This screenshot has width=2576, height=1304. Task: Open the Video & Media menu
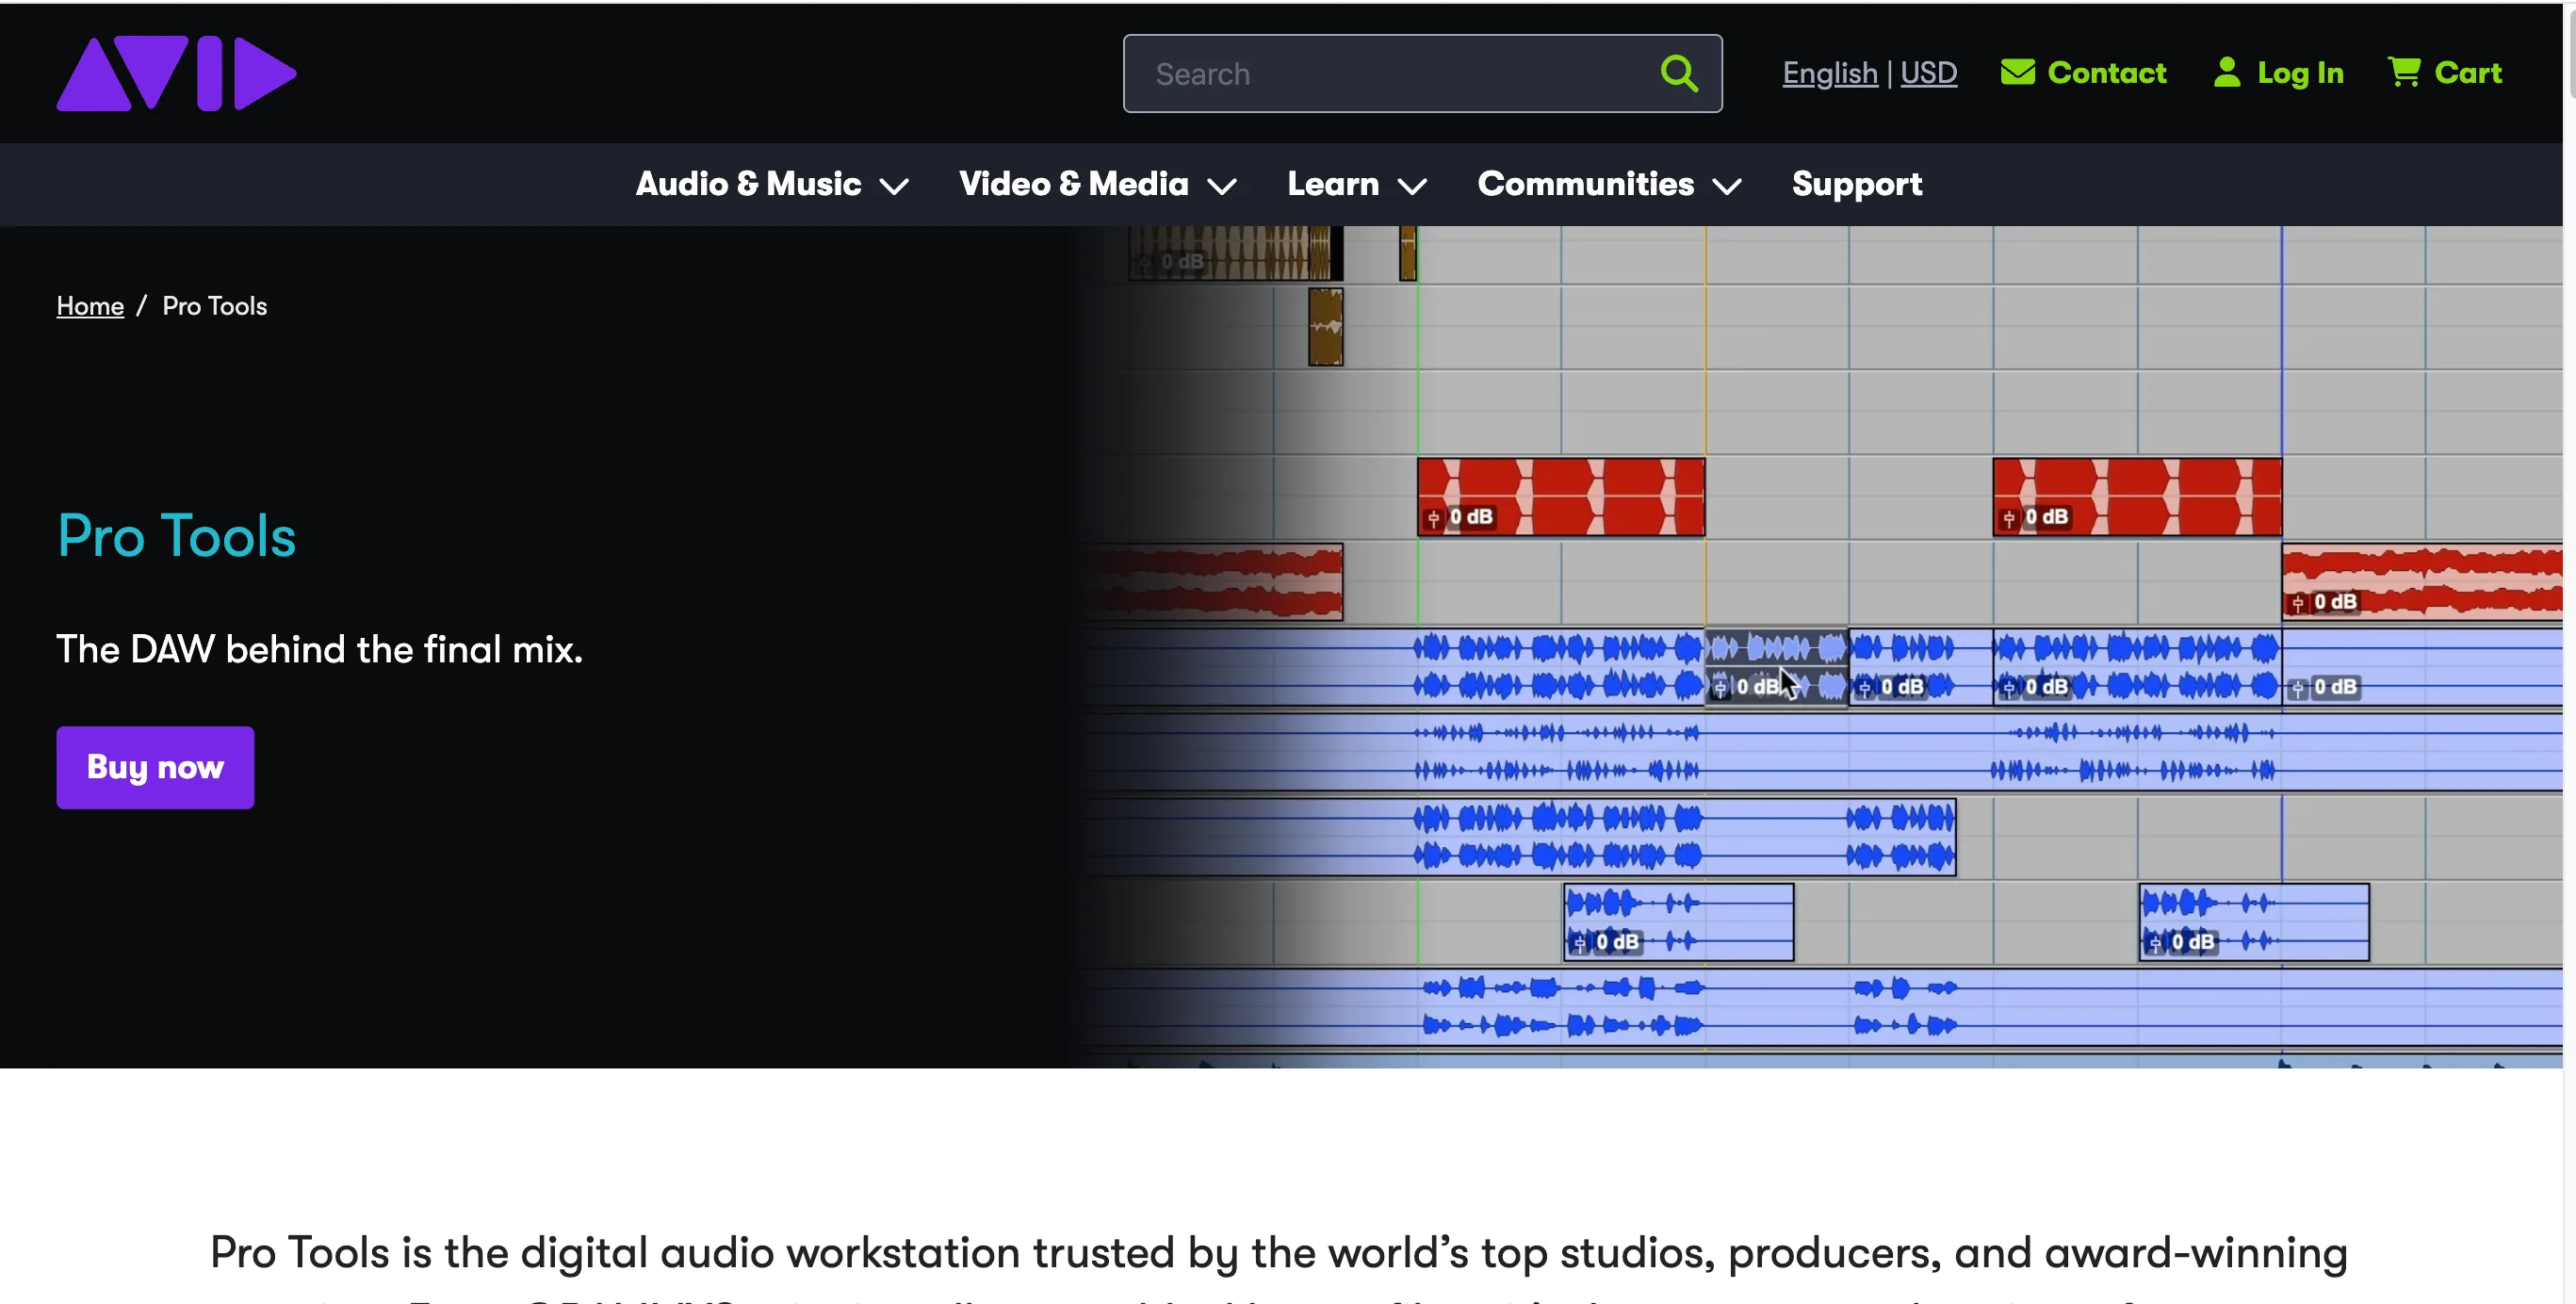(1098, 184)
